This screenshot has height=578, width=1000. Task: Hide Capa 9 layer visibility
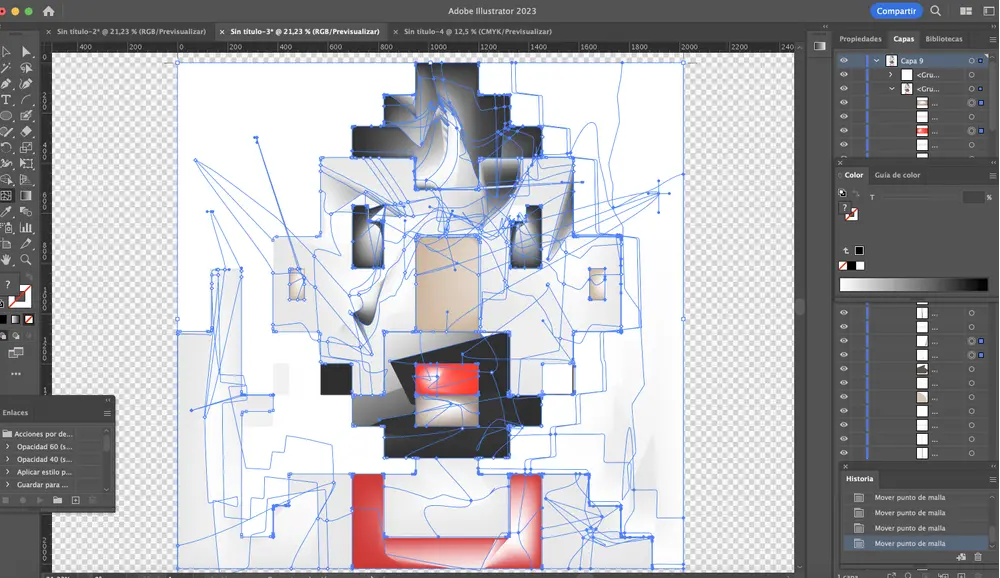pyautogui.click(x=843, y=60)
